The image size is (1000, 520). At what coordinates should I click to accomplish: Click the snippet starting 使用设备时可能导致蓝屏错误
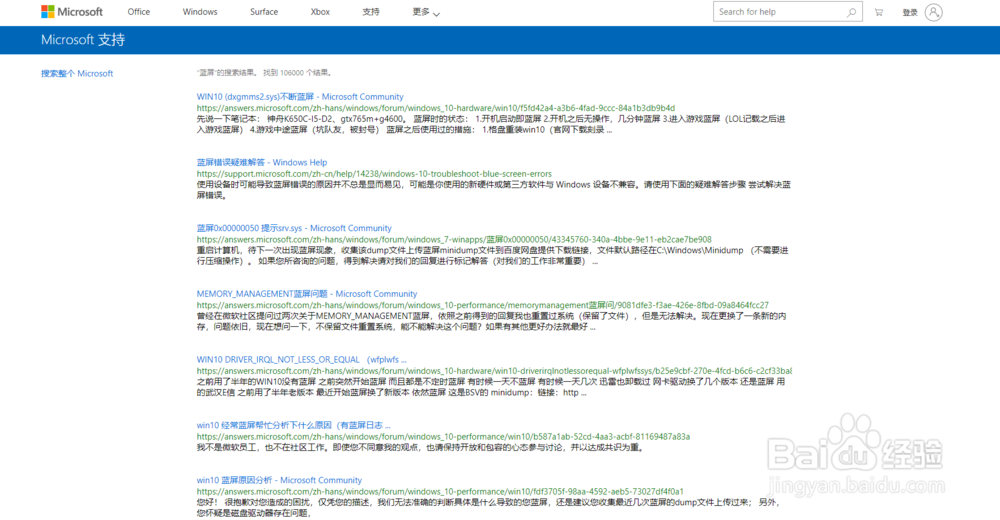pyautogui.click(x=494, y=189)
